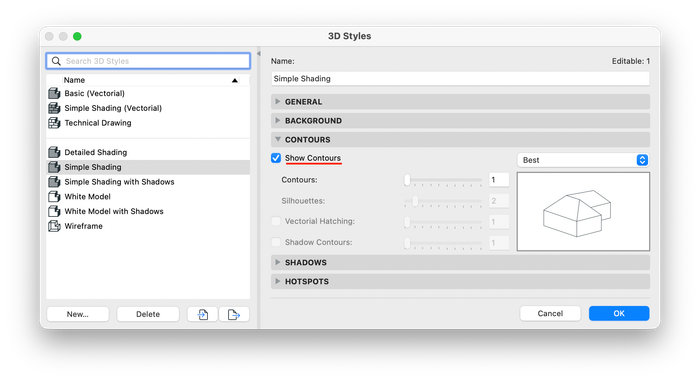Click the Simple Shading style icon

coord(54,167)
